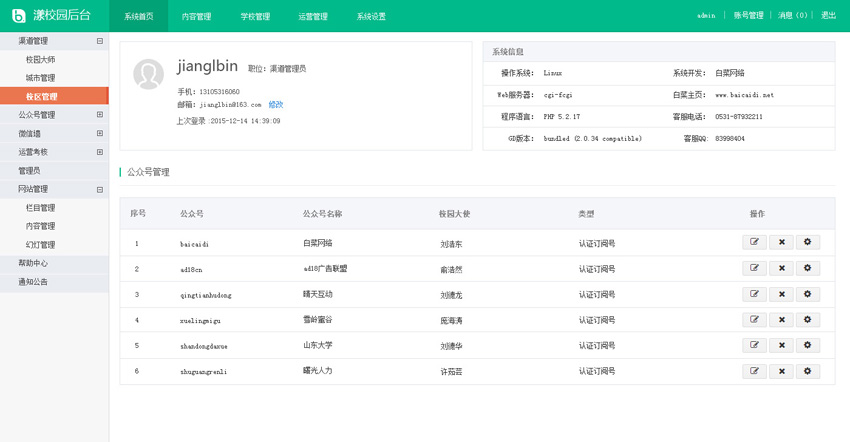Click the green logo icon at top left
Viewport: 850px width, 442px height.
point(18,16)
